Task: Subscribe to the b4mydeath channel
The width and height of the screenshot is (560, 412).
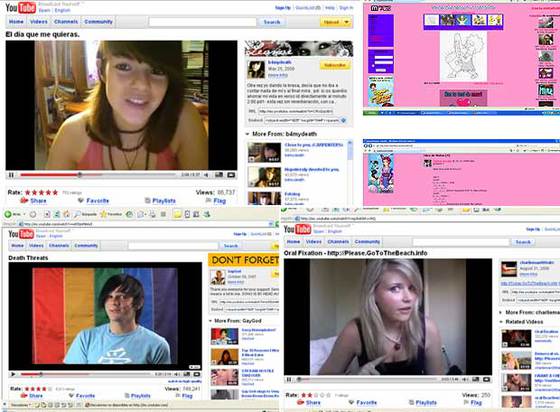Action: point(335,65)
